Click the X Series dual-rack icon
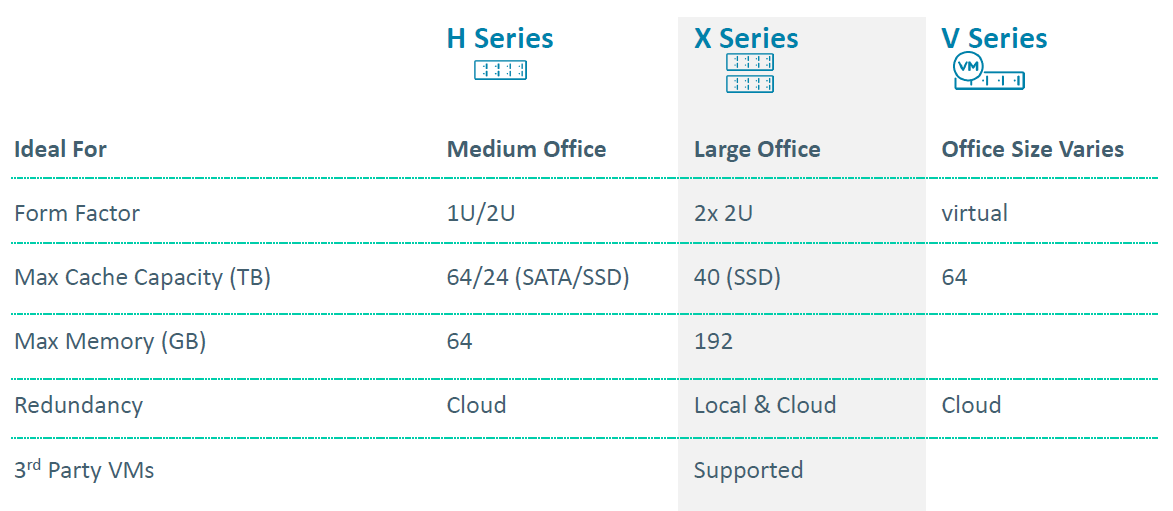 750,73
